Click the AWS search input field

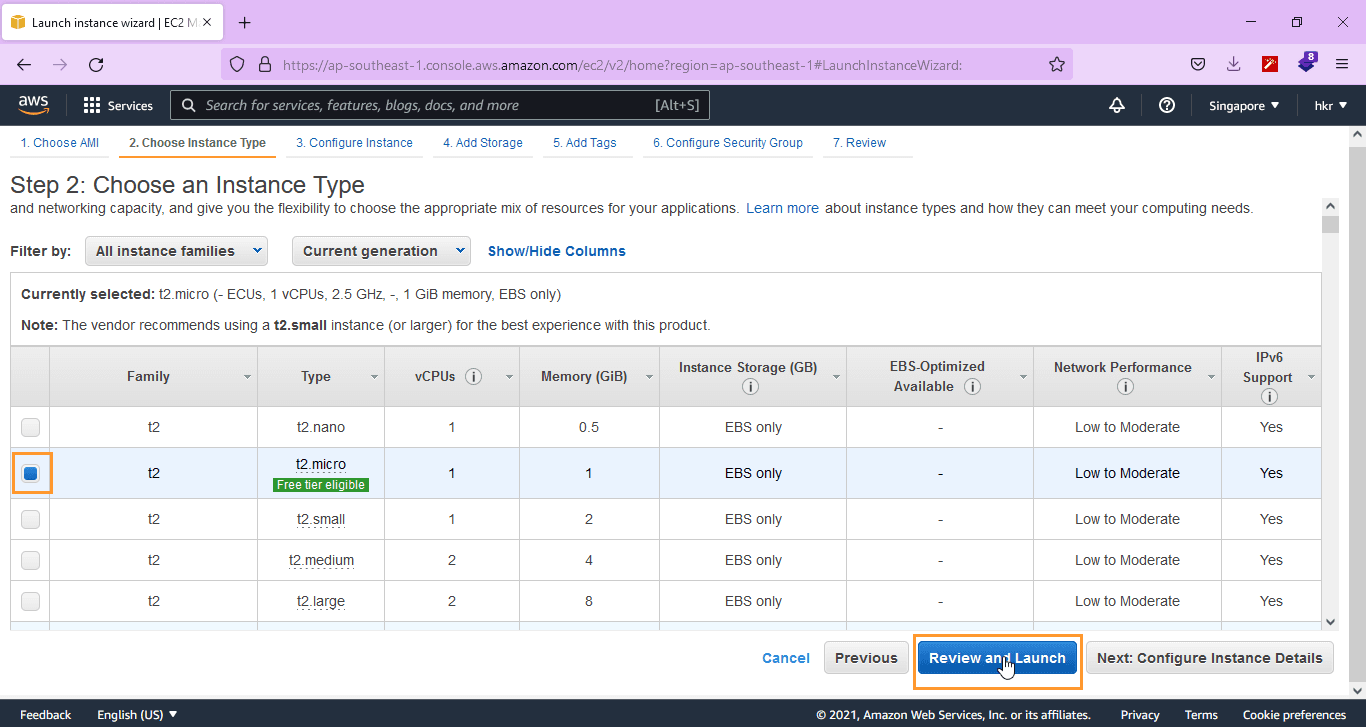click(x=440, y=105)
